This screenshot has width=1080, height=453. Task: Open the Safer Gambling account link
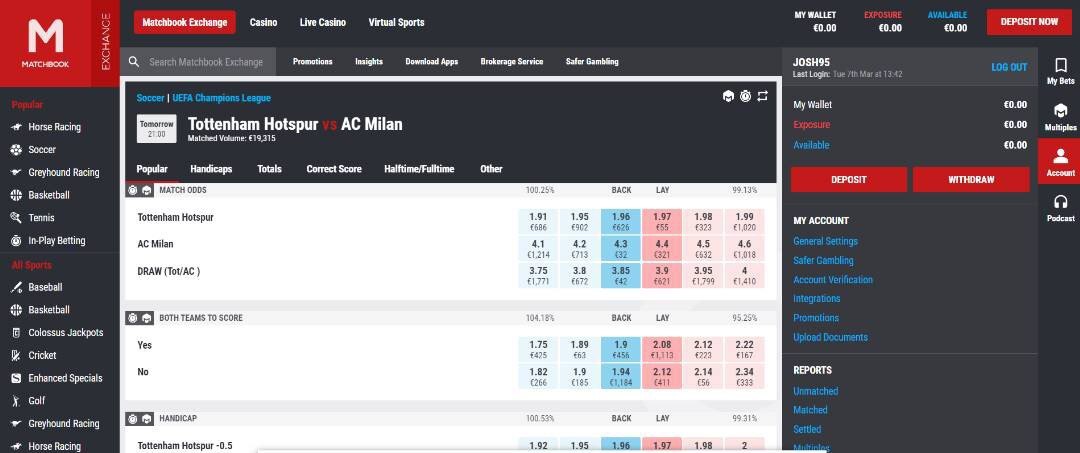[x=823, y=260]
